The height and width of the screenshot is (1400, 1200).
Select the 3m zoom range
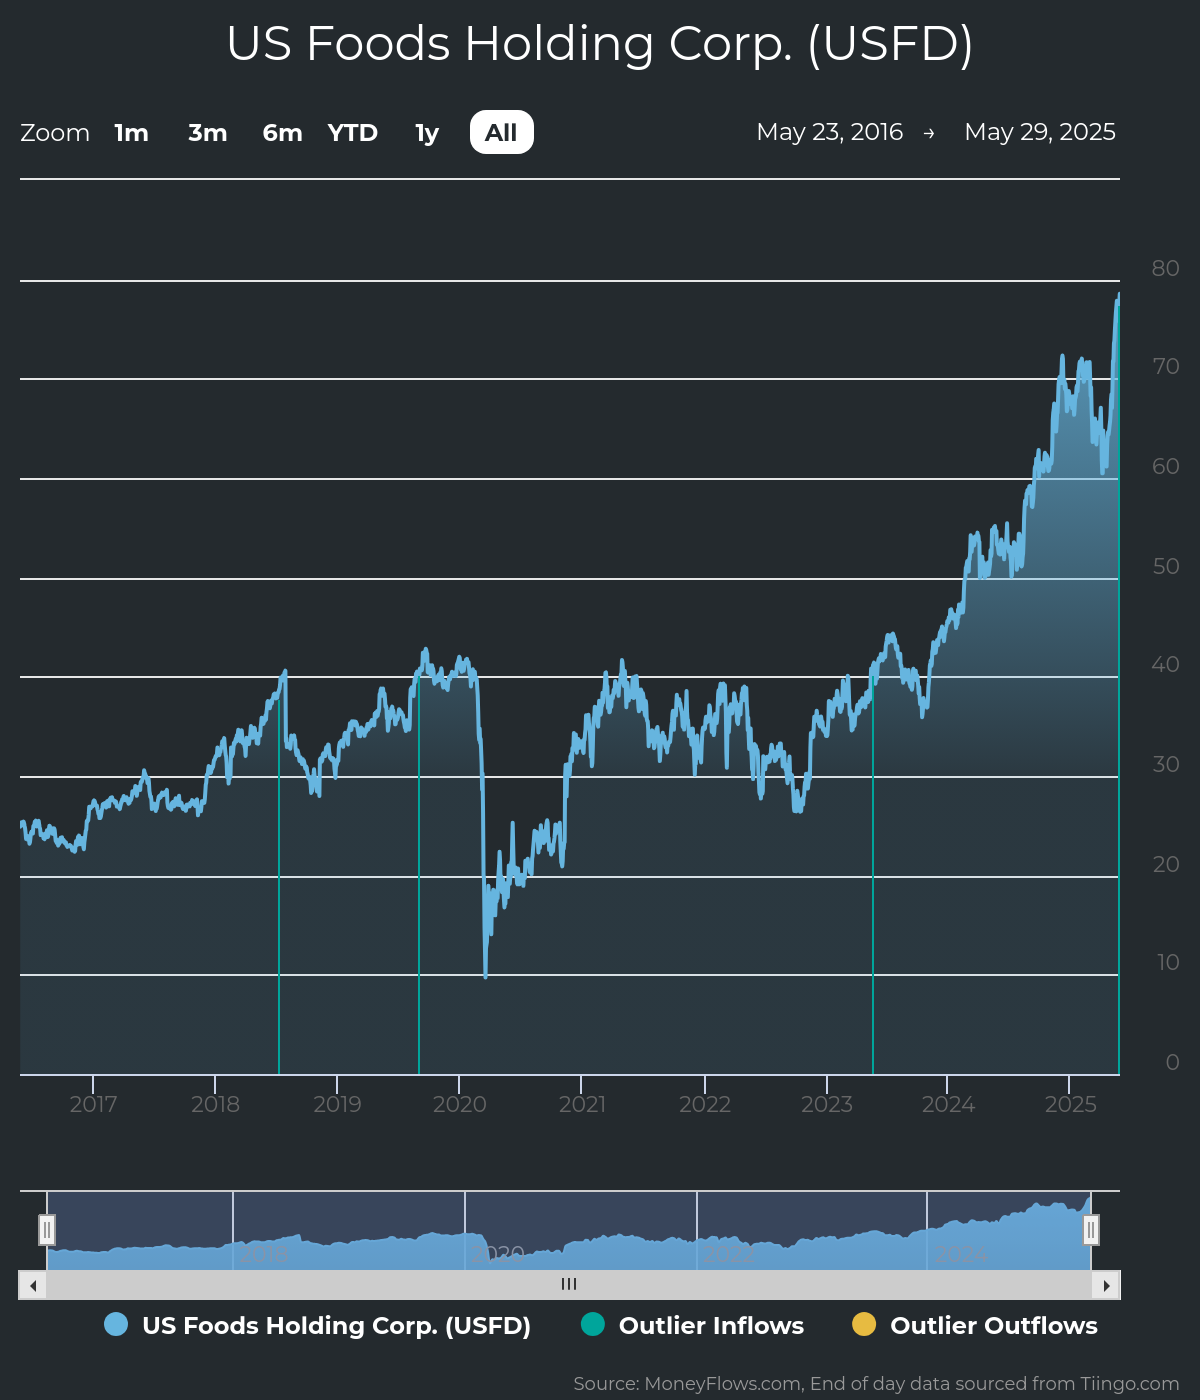pos(208,133)
